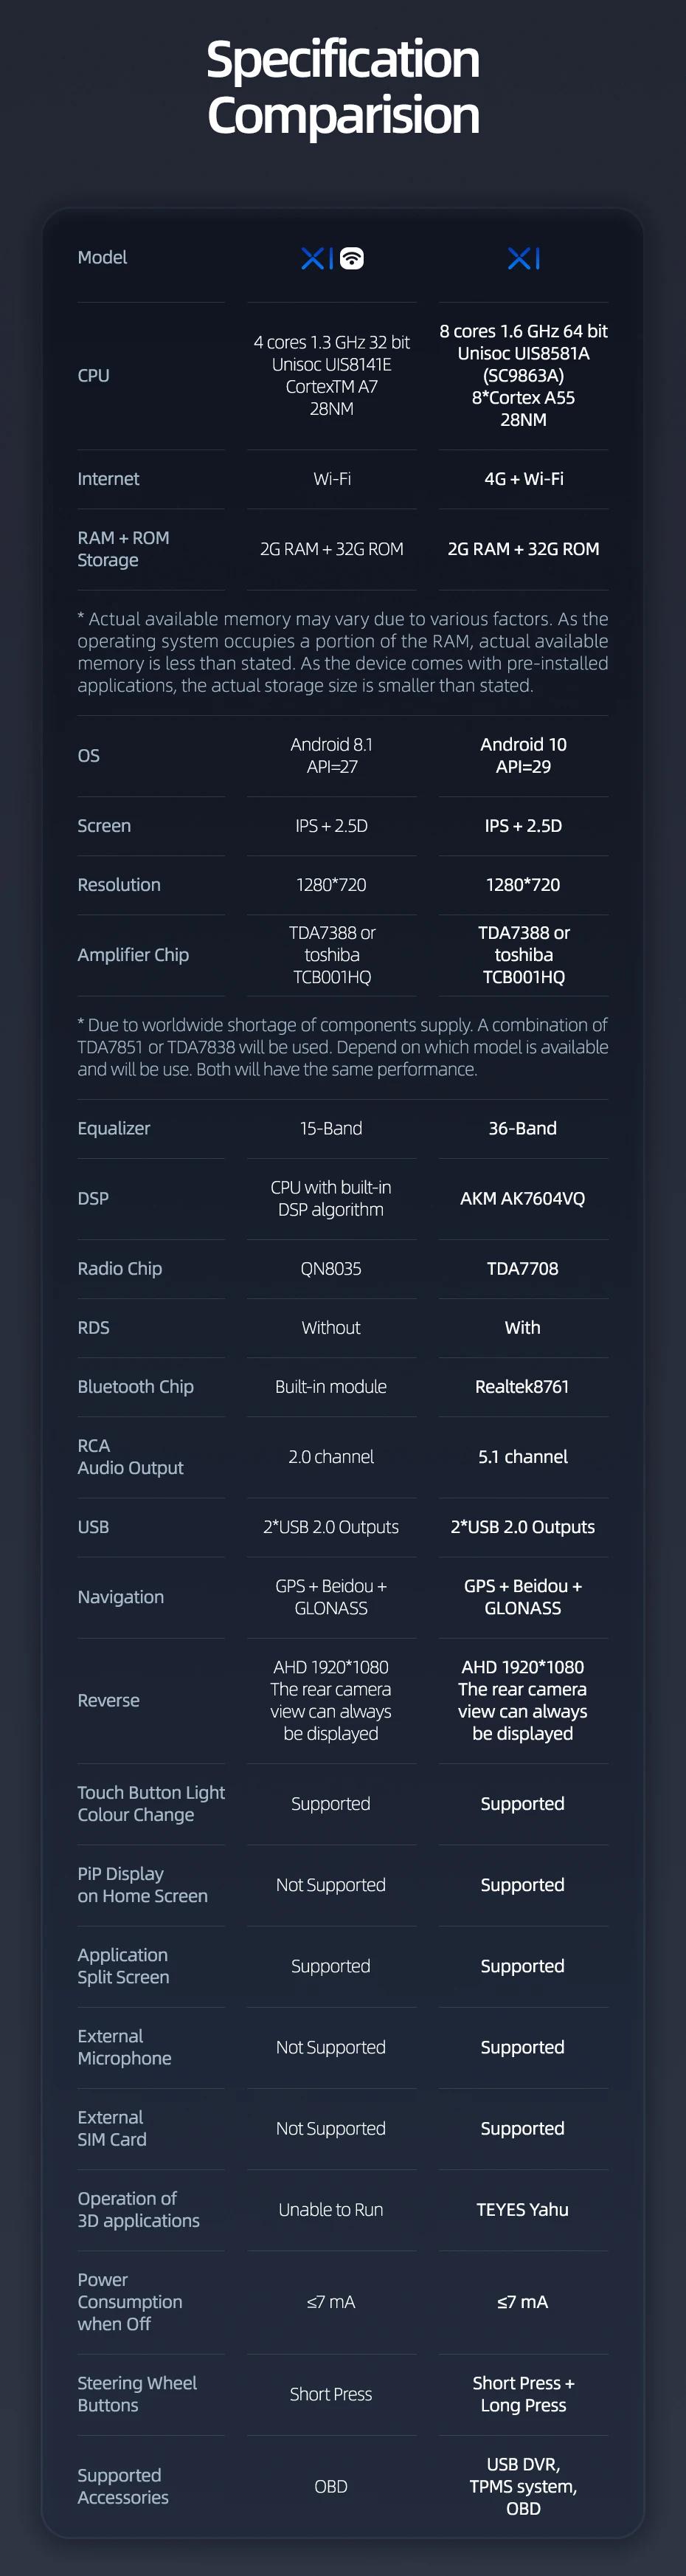This screenshot has height=2576, width=686.
Task: Click the CPU row label
Action: [x=94, y=375]
